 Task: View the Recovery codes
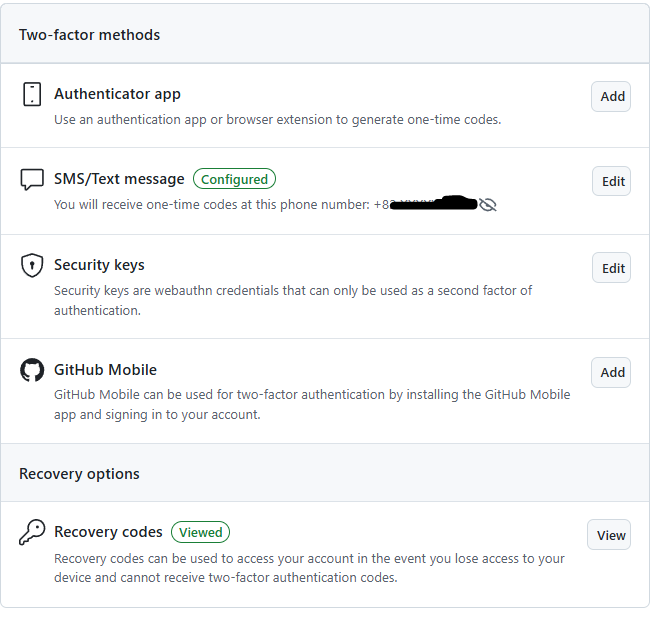[609, 535]
